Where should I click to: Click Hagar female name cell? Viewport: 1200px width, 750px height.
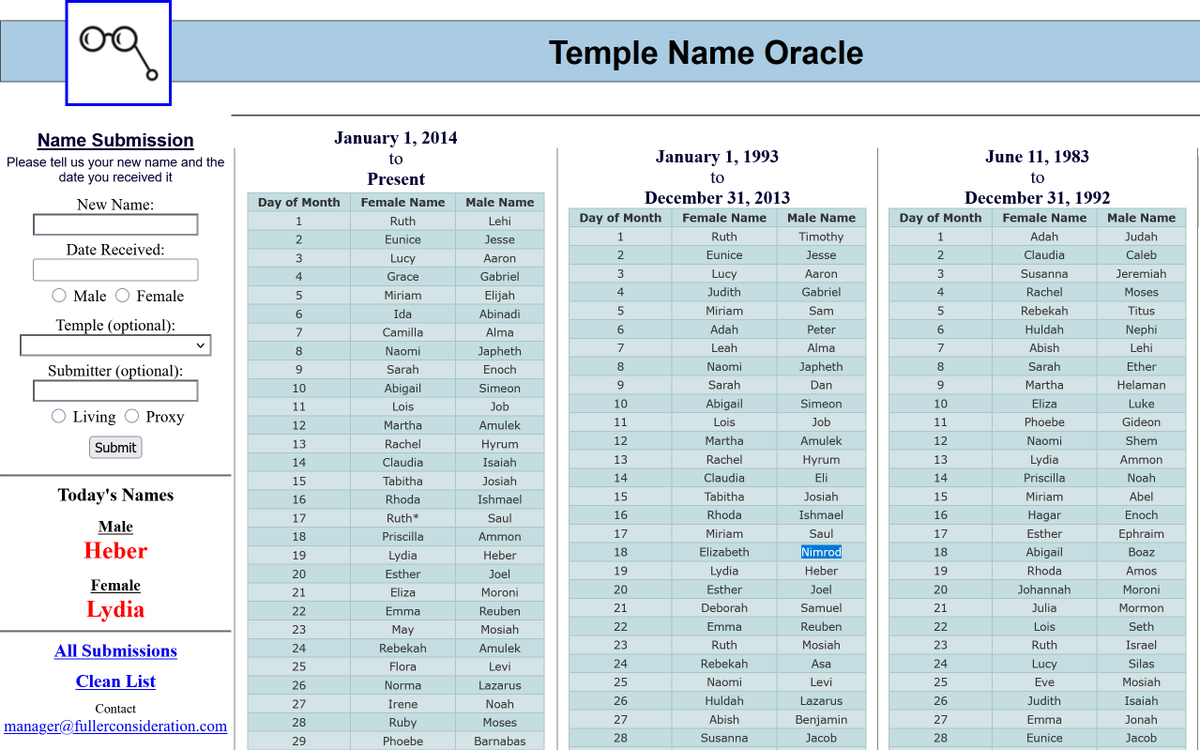point(1044,515)
